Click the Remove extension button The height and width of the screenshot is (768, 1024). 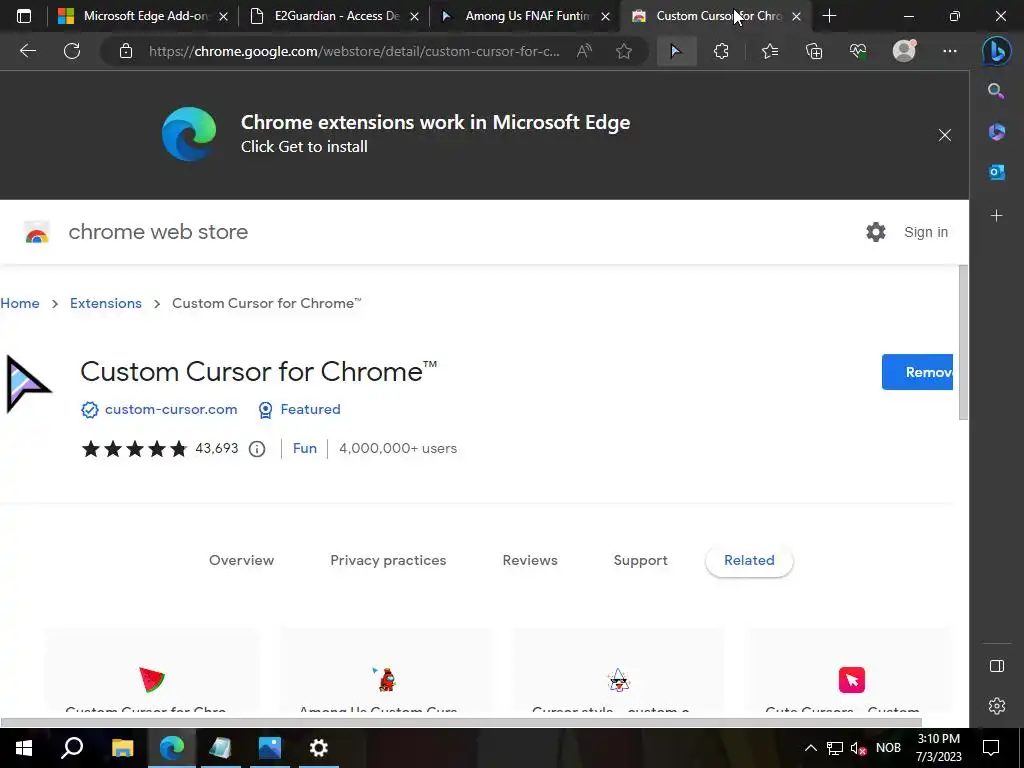(917, 372)
